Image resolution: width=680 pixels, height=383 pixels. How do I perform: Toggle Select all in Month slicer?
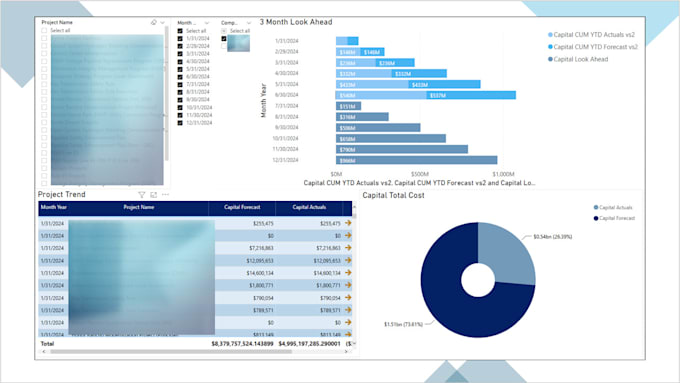coord(180,31)
